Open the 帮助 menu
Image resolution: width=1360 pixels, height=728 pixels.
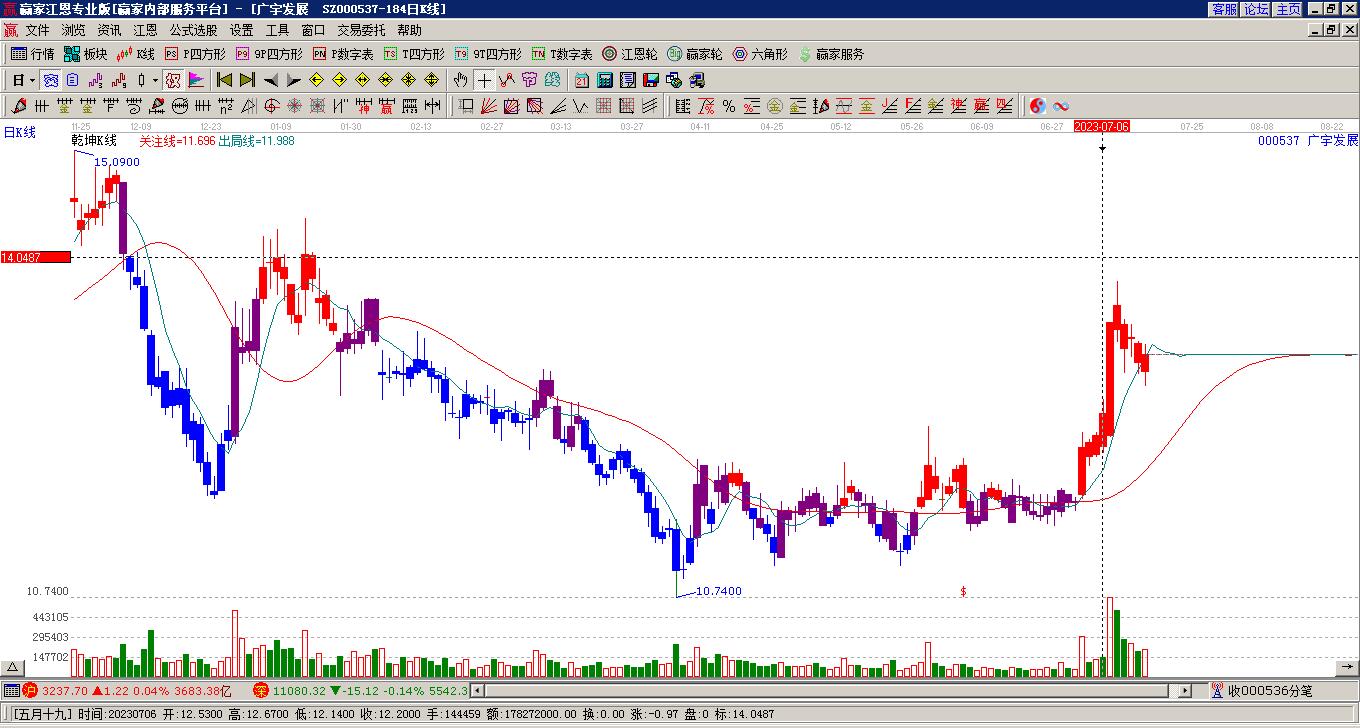409,31
